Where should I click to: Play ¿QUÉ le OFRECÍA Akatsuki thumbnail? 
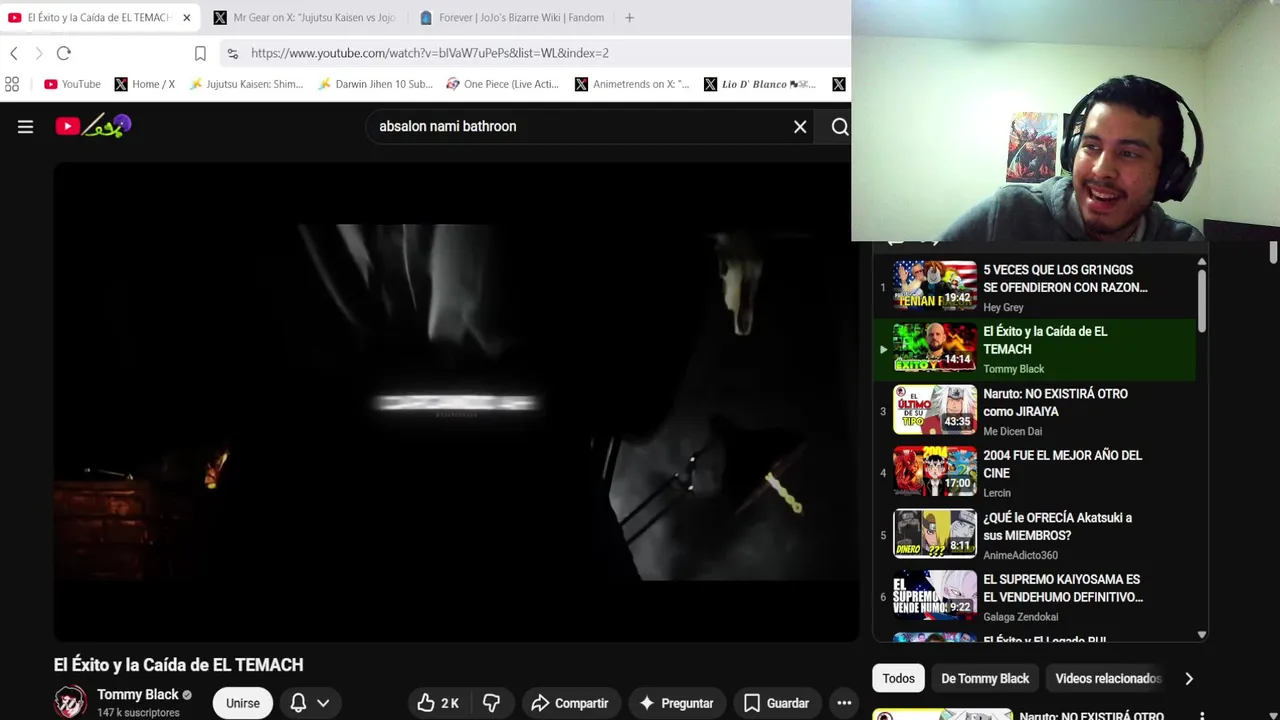point(934,534)
